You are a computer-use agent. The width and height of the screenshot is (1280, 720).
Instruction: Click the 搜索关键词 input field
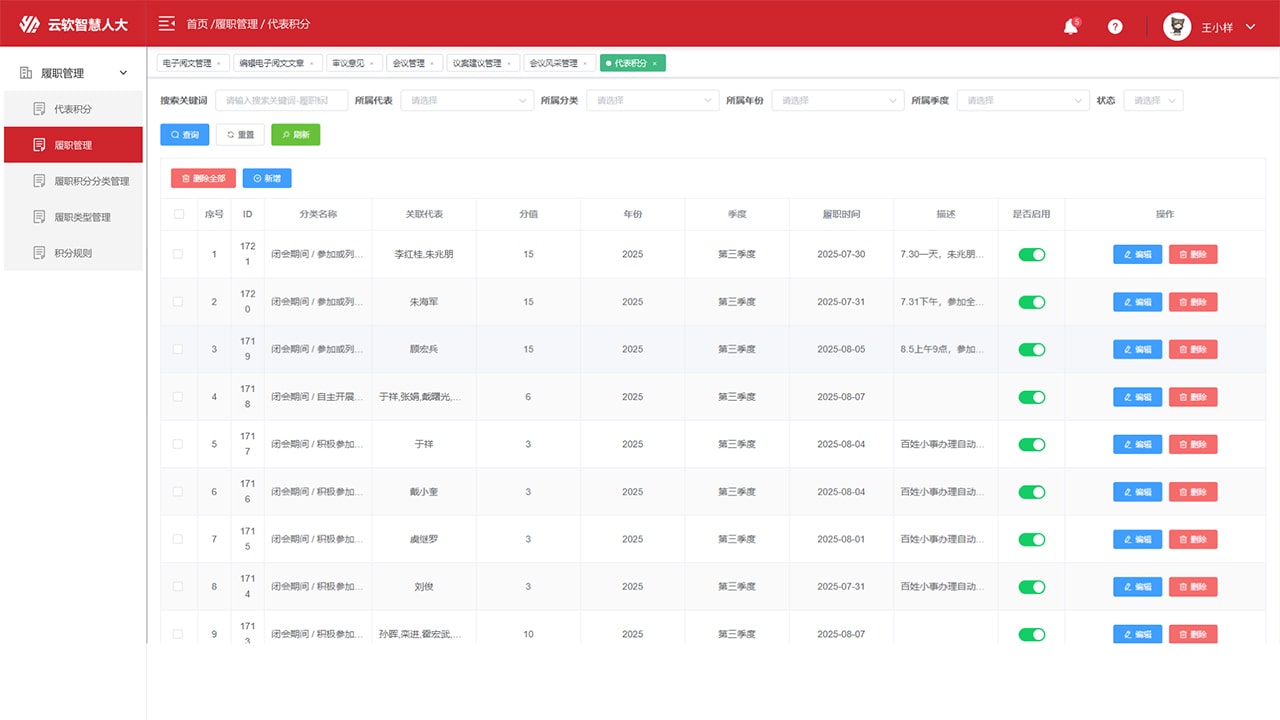[x=281, y=100]
